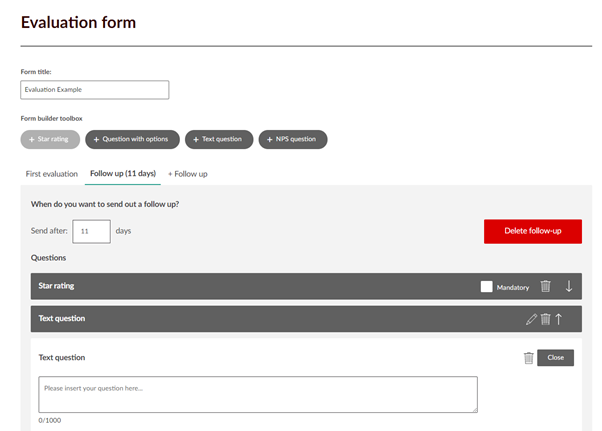The height and width of the screenshot is (431, 602).
Task: Add a new tab with + Follow up
Action: (188, 174)
